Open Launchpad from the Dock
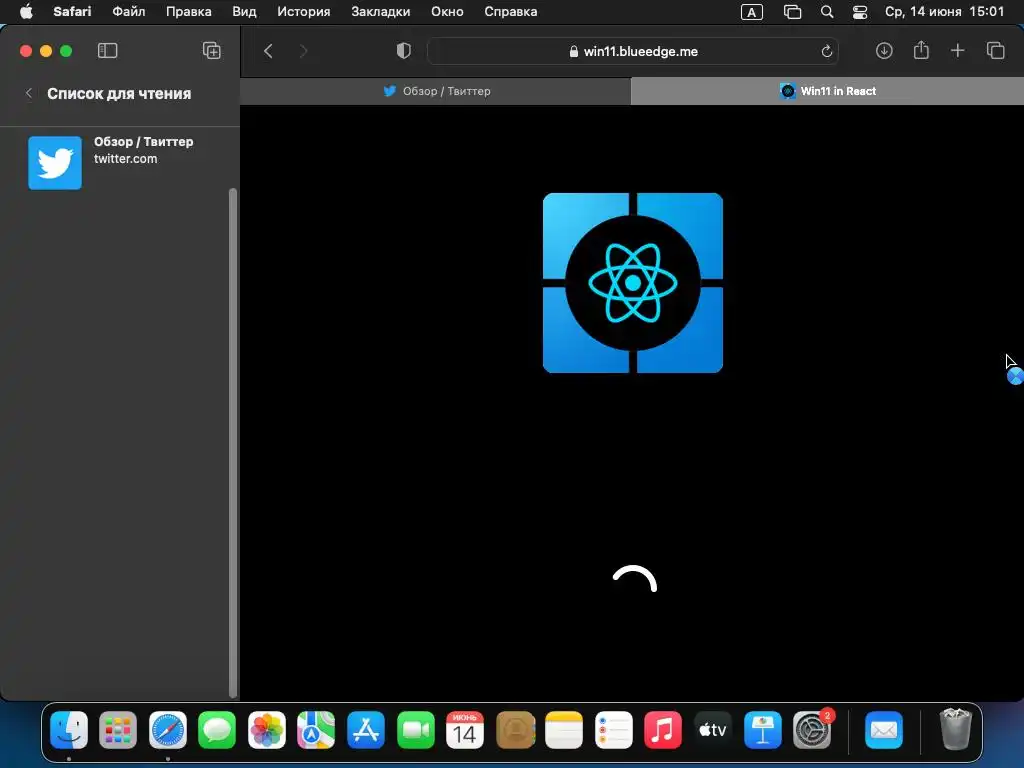This screenshot has height=768, width=1024. [118, 730]
